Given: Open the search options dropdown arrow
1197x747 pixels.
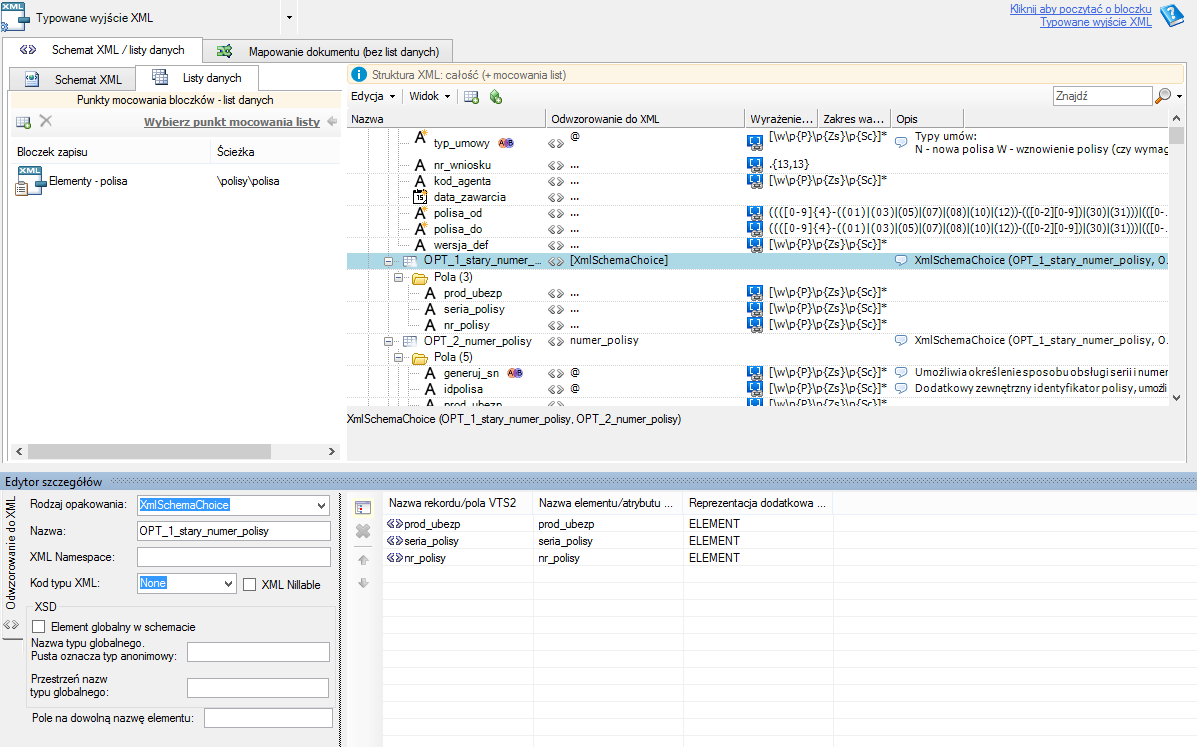Looking at the screenshot, I should point(1179,96).
